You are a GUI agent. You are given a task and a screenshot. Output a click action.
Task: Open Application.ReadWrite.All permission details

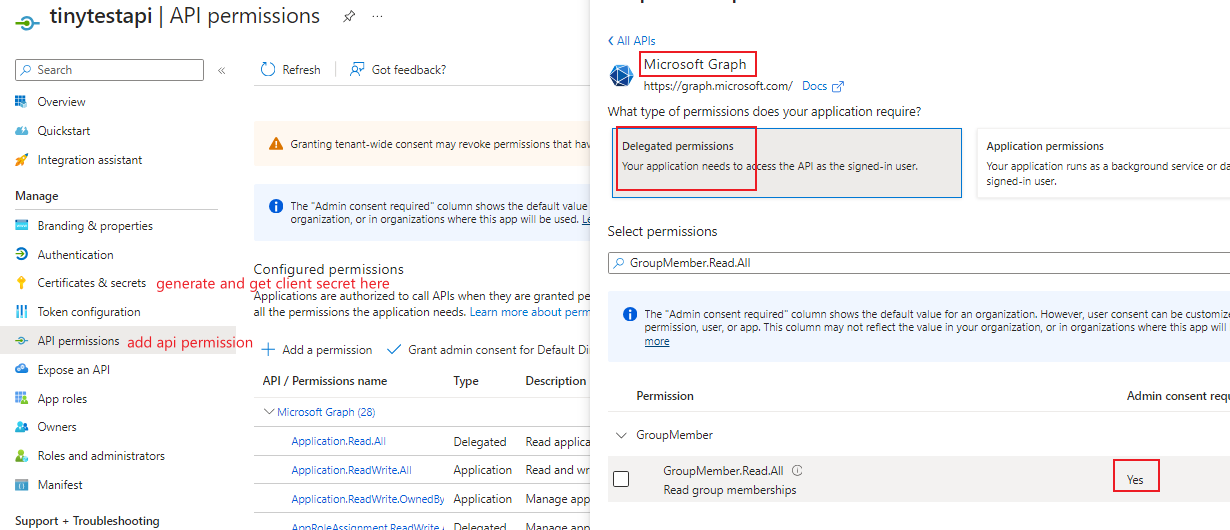351,470
